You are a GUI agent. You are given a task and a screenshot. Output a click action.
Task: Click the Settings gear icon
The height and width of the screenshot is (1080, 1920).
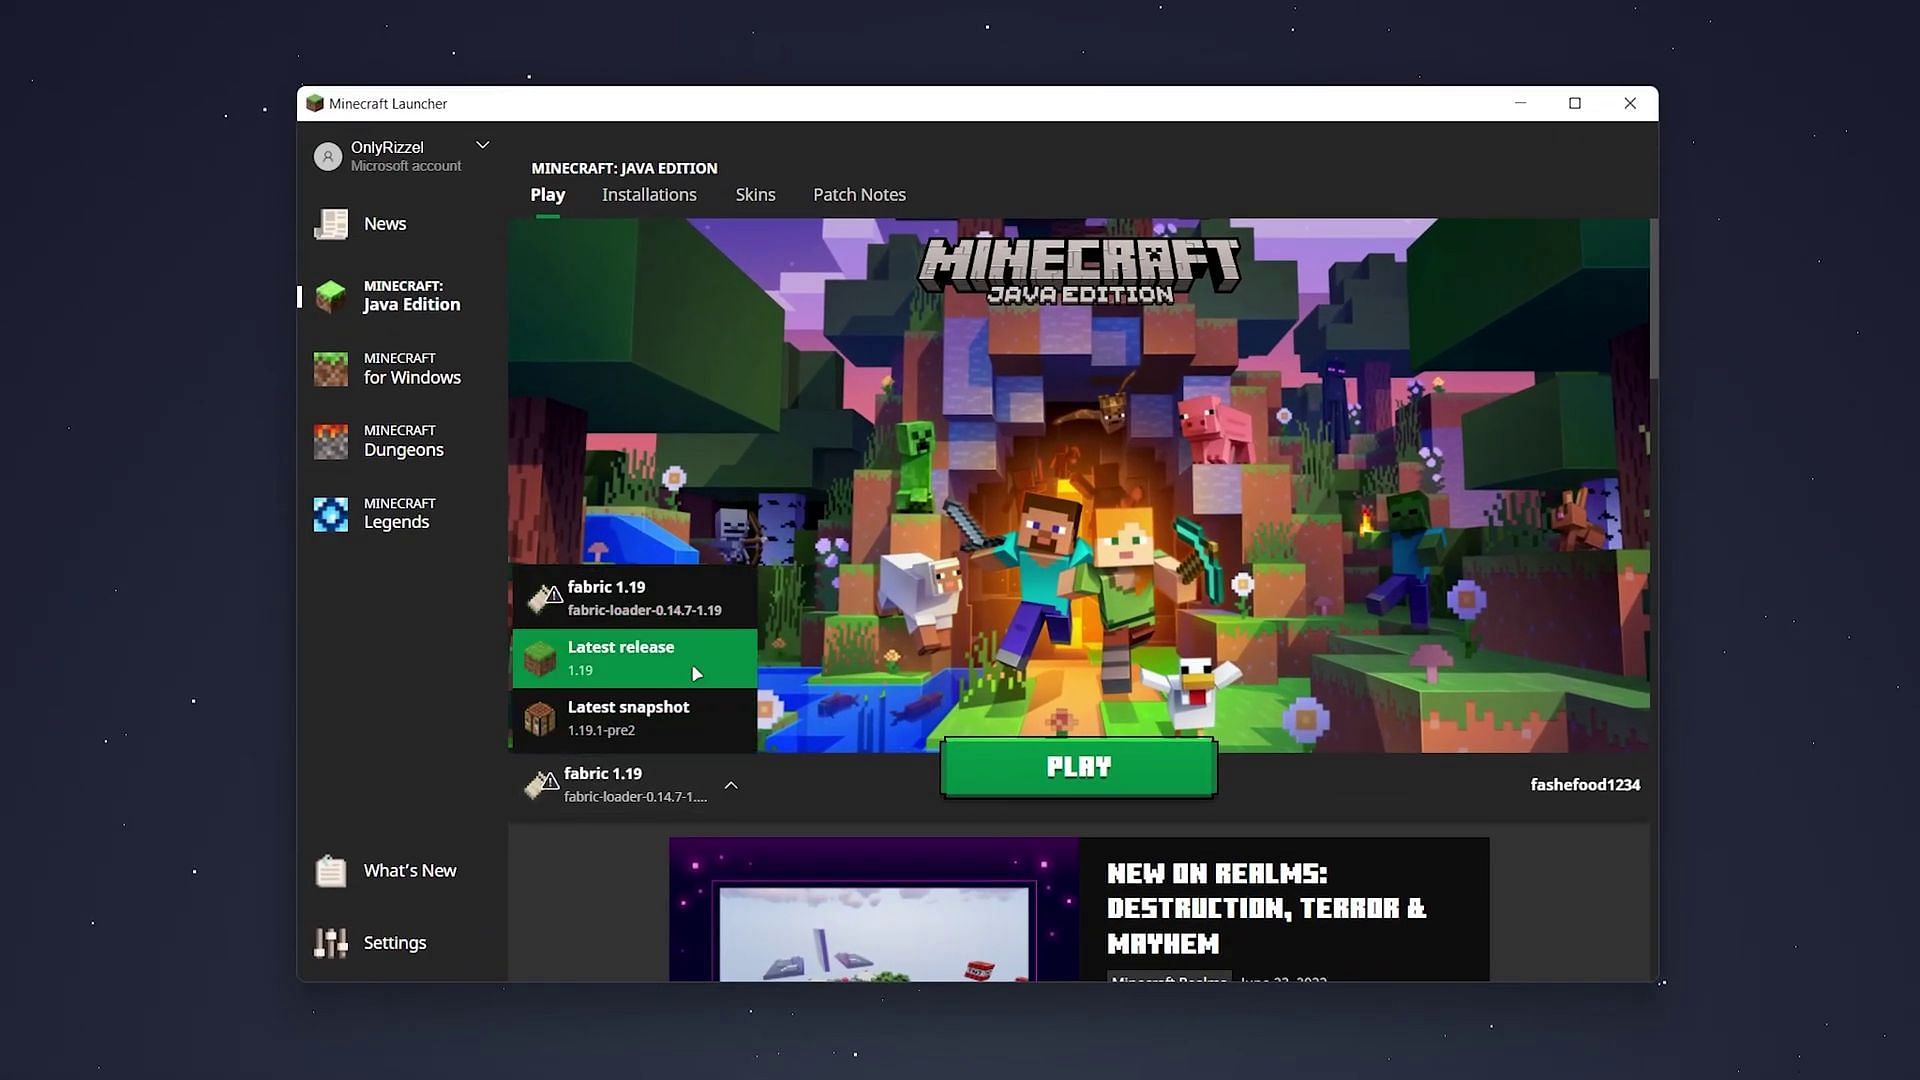[330, 942]
